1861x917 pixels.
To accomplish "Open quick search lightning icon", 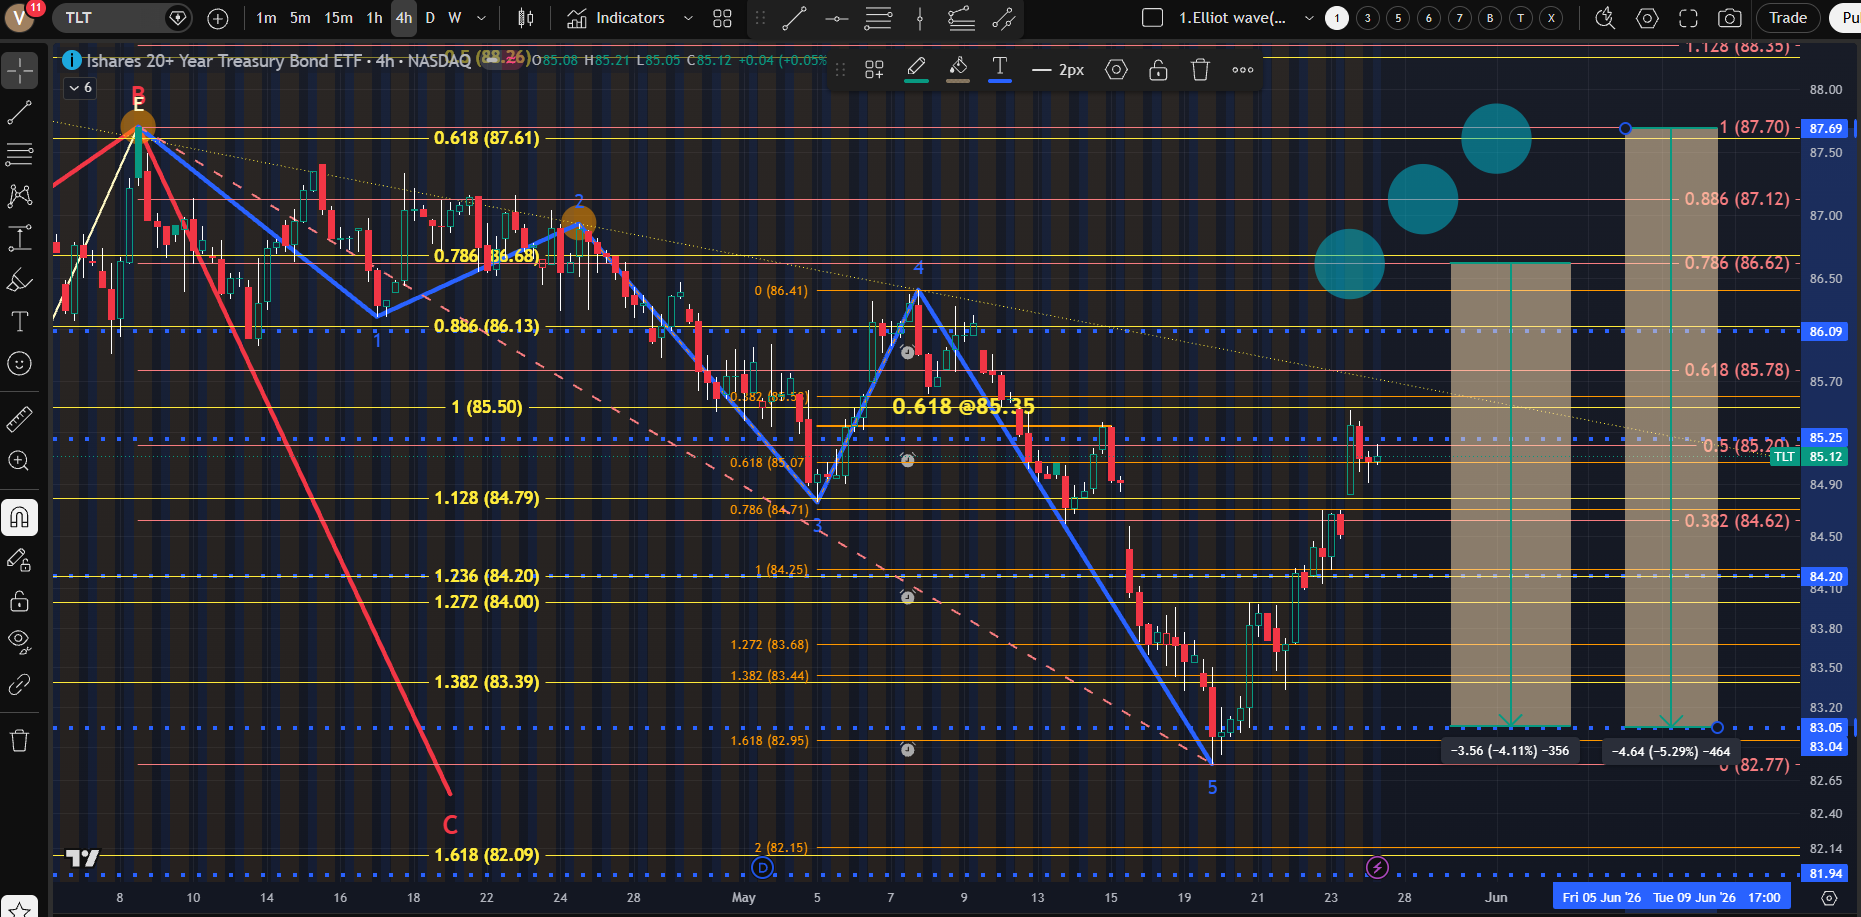I will pos(1605,18).
